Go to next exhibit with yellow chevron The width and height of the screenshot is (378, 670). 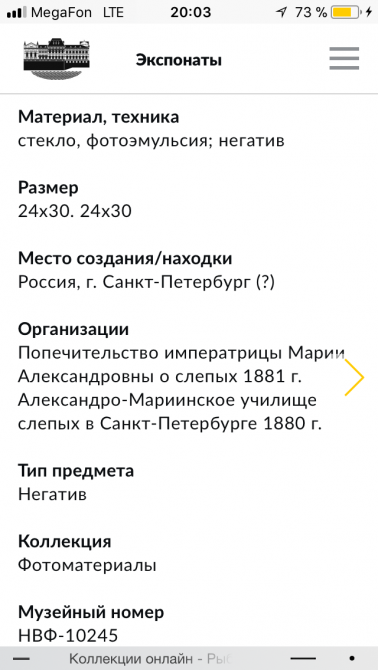coord(354,377)
